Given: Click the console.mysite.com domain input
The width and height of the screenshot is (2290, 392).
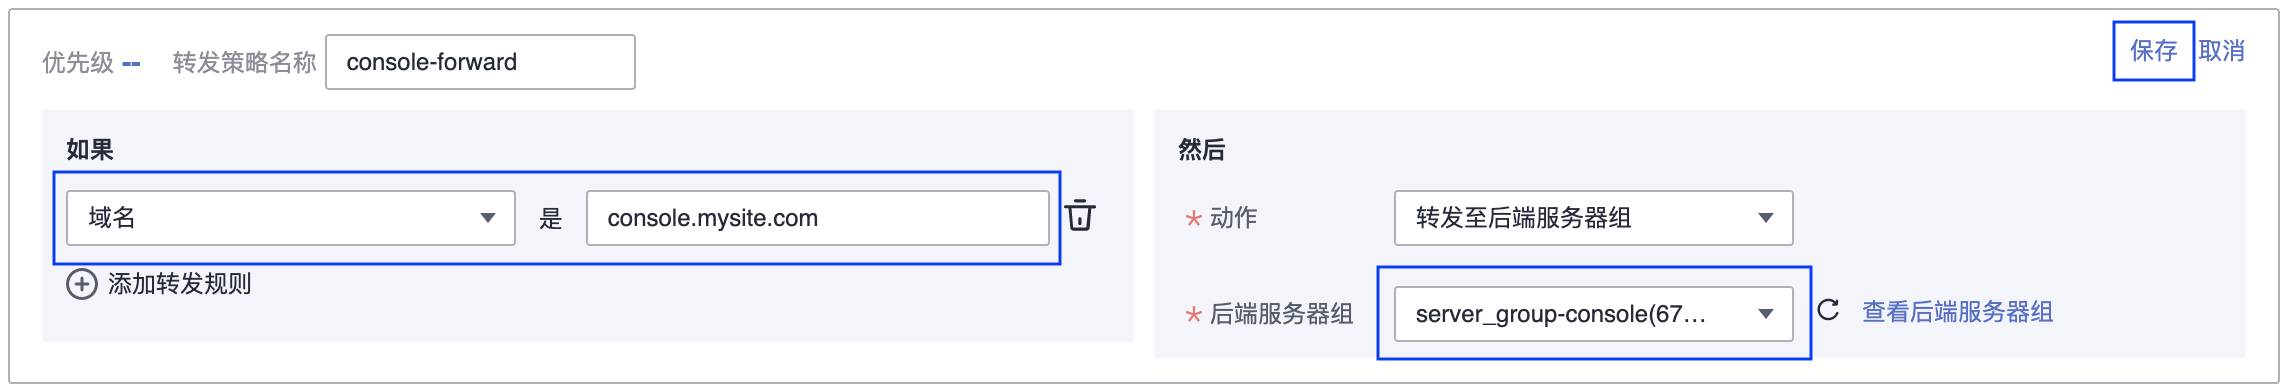Looking at the screenshot, I should tap(817, 218).
